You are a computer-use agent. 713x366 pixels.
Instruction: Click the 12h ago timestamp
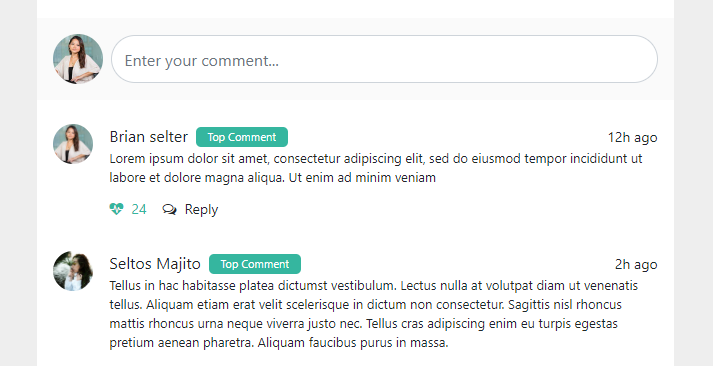[x=633, y=137]
